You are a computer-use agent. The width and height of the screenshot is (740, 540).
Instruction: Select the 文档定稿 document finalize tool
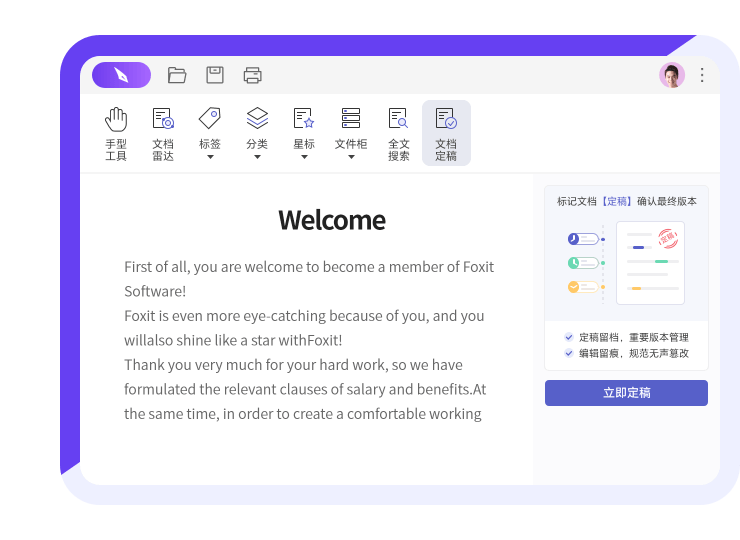pos(446,133)
